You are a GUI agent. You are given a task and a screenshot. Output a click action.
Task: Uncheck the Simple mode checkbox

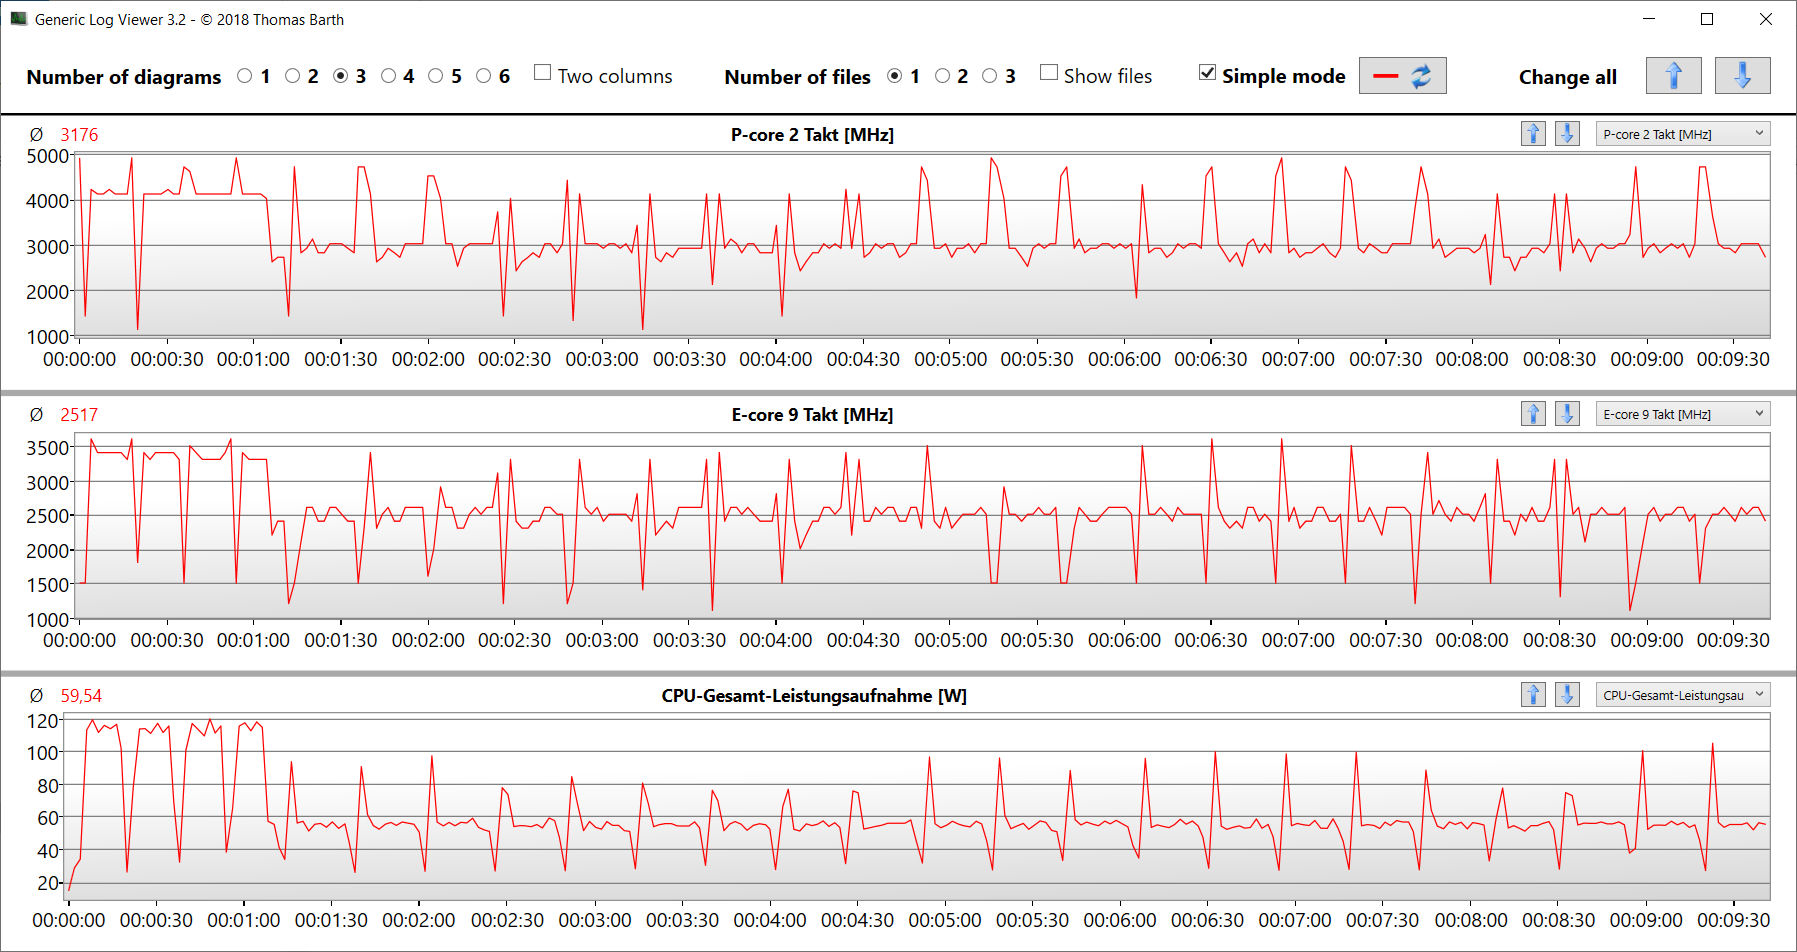point(1208,73)
